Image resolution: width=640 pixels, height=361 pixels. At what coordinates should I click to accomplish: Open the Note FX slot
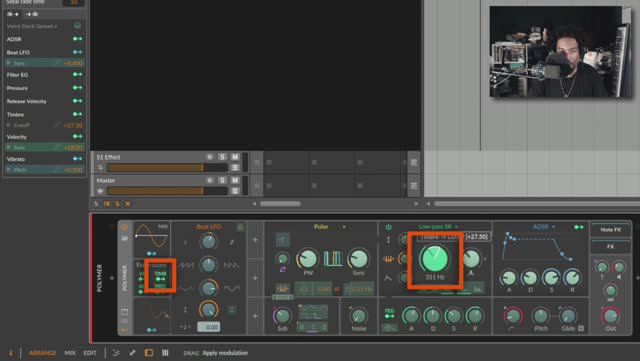[x=611, y=230]
